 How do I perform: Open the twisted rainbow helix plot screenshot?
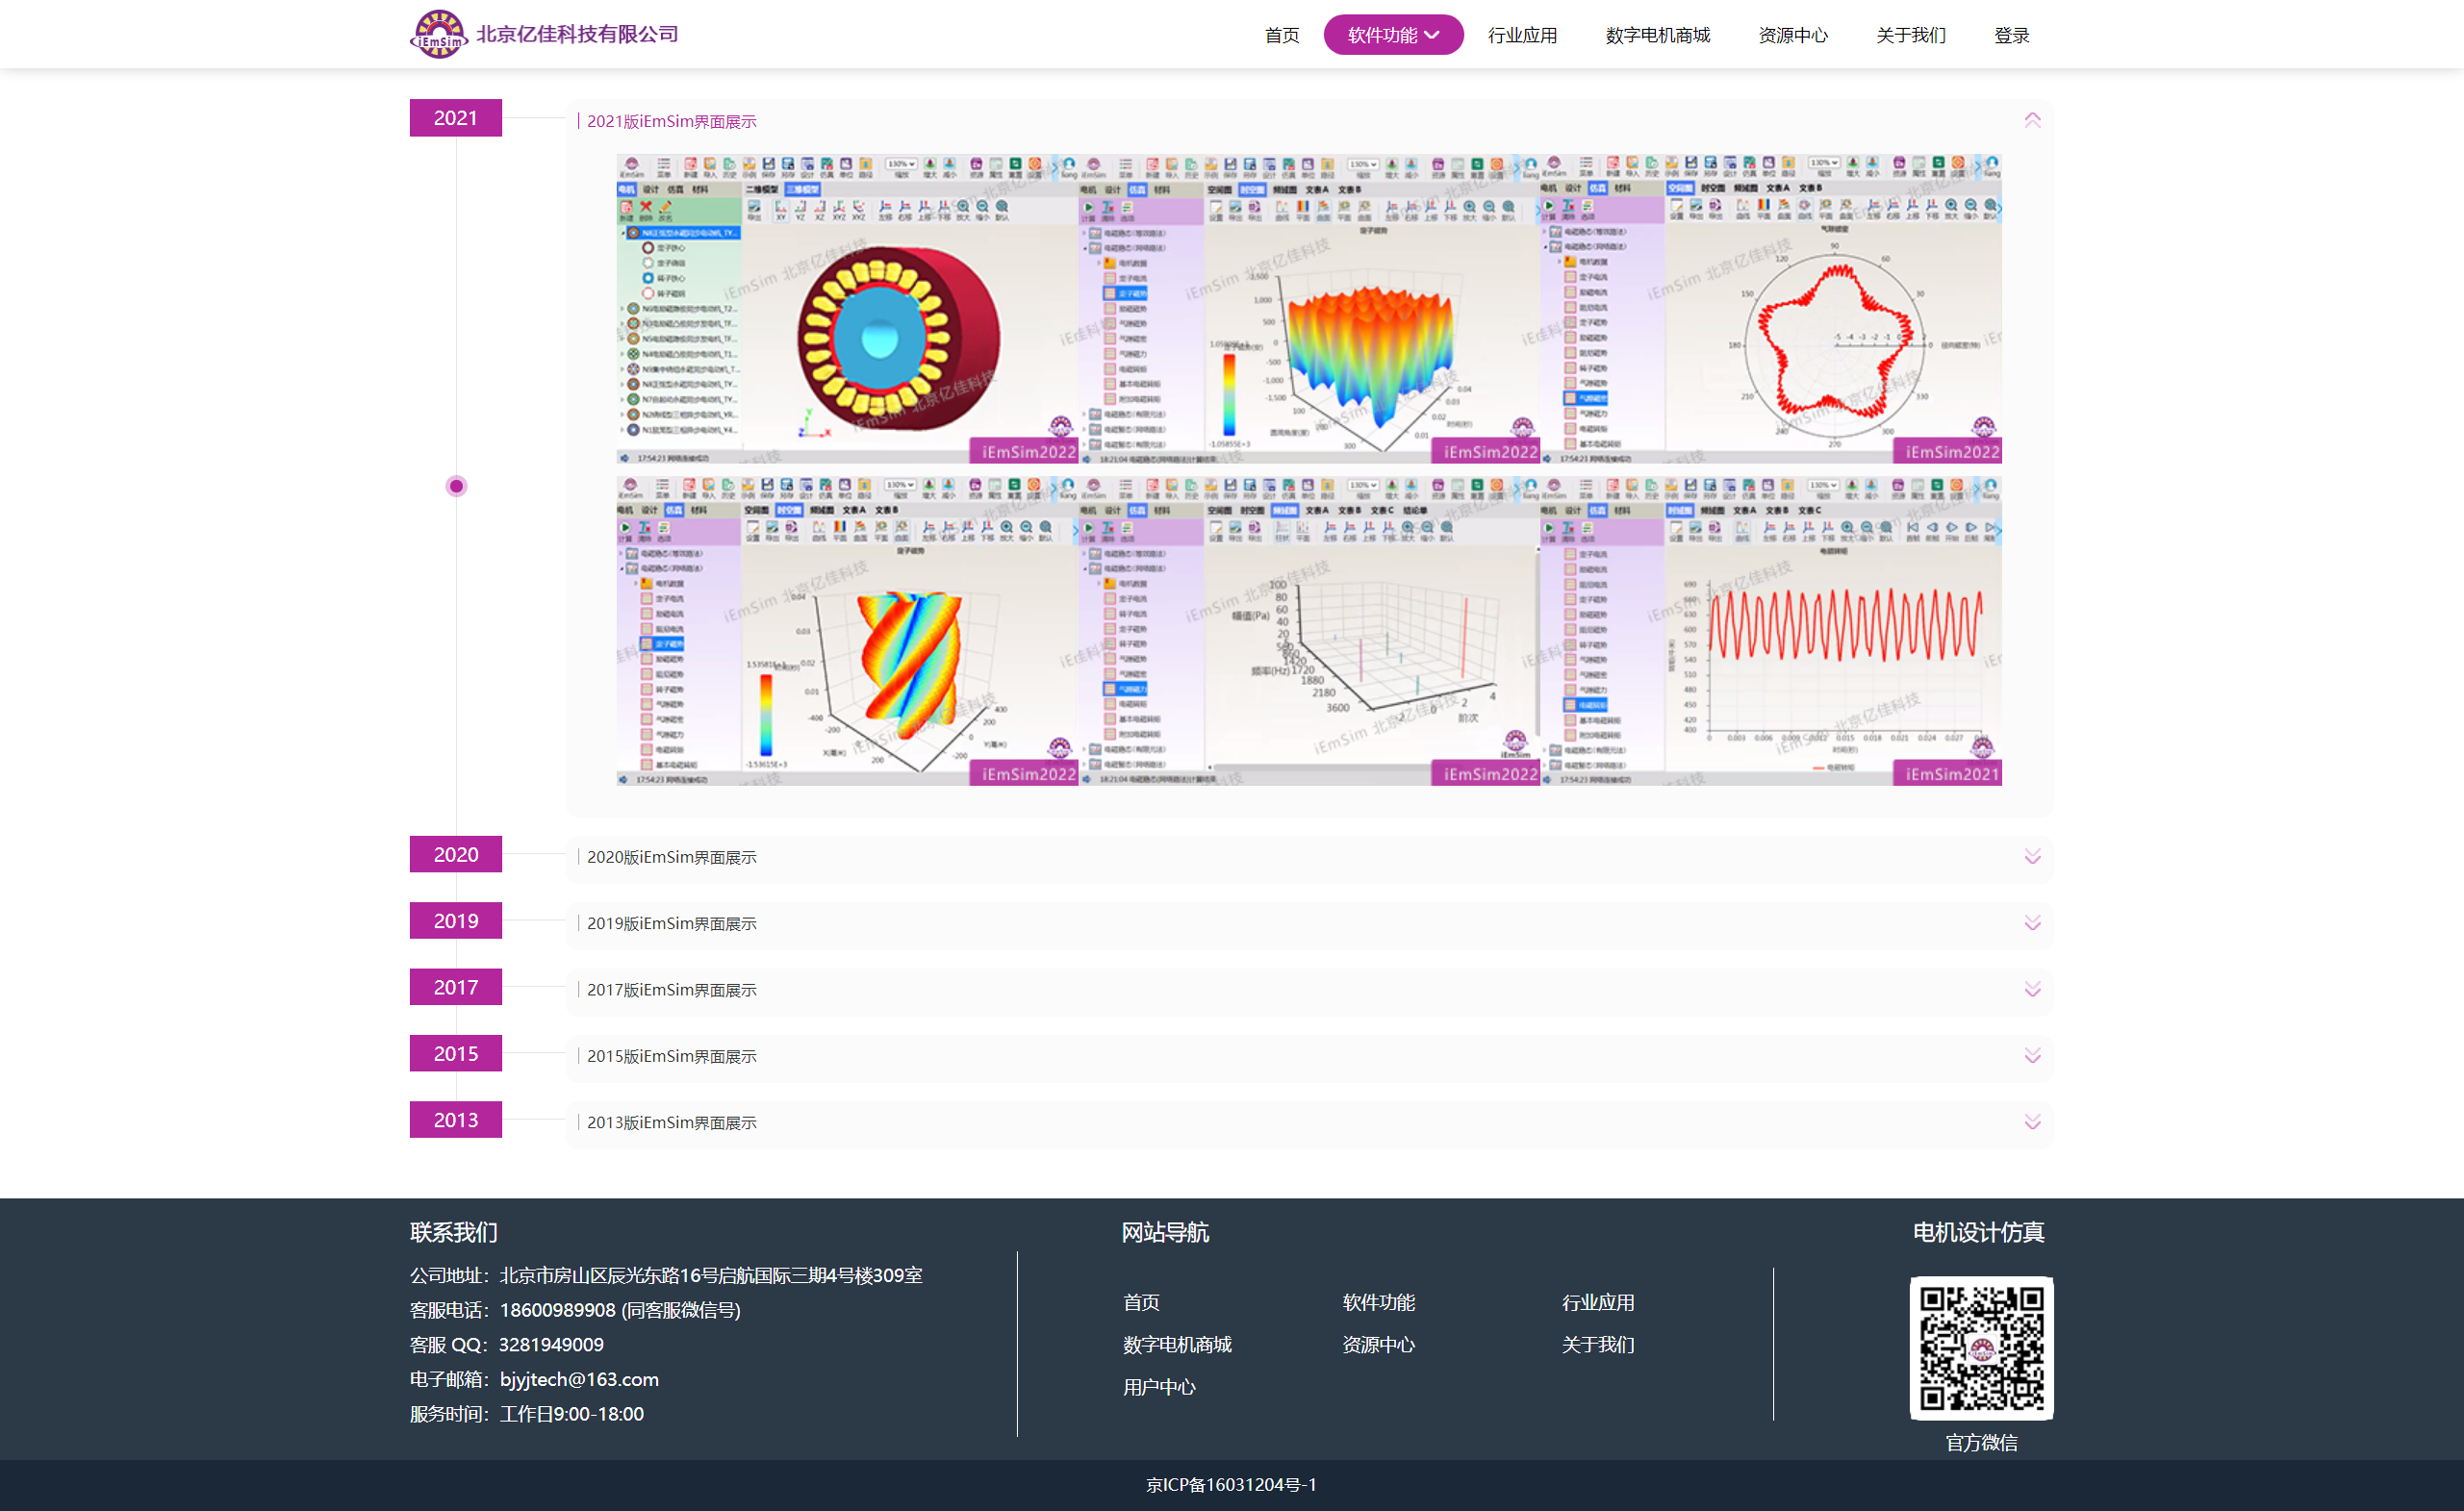847,631
